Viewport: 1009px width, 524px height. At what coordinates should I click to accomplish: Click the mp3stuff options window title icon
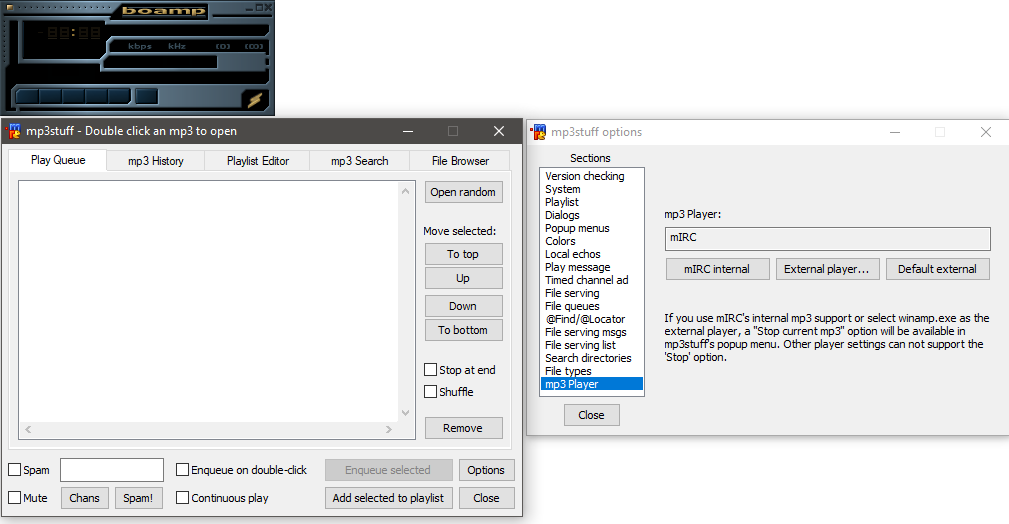coord(539,132)
